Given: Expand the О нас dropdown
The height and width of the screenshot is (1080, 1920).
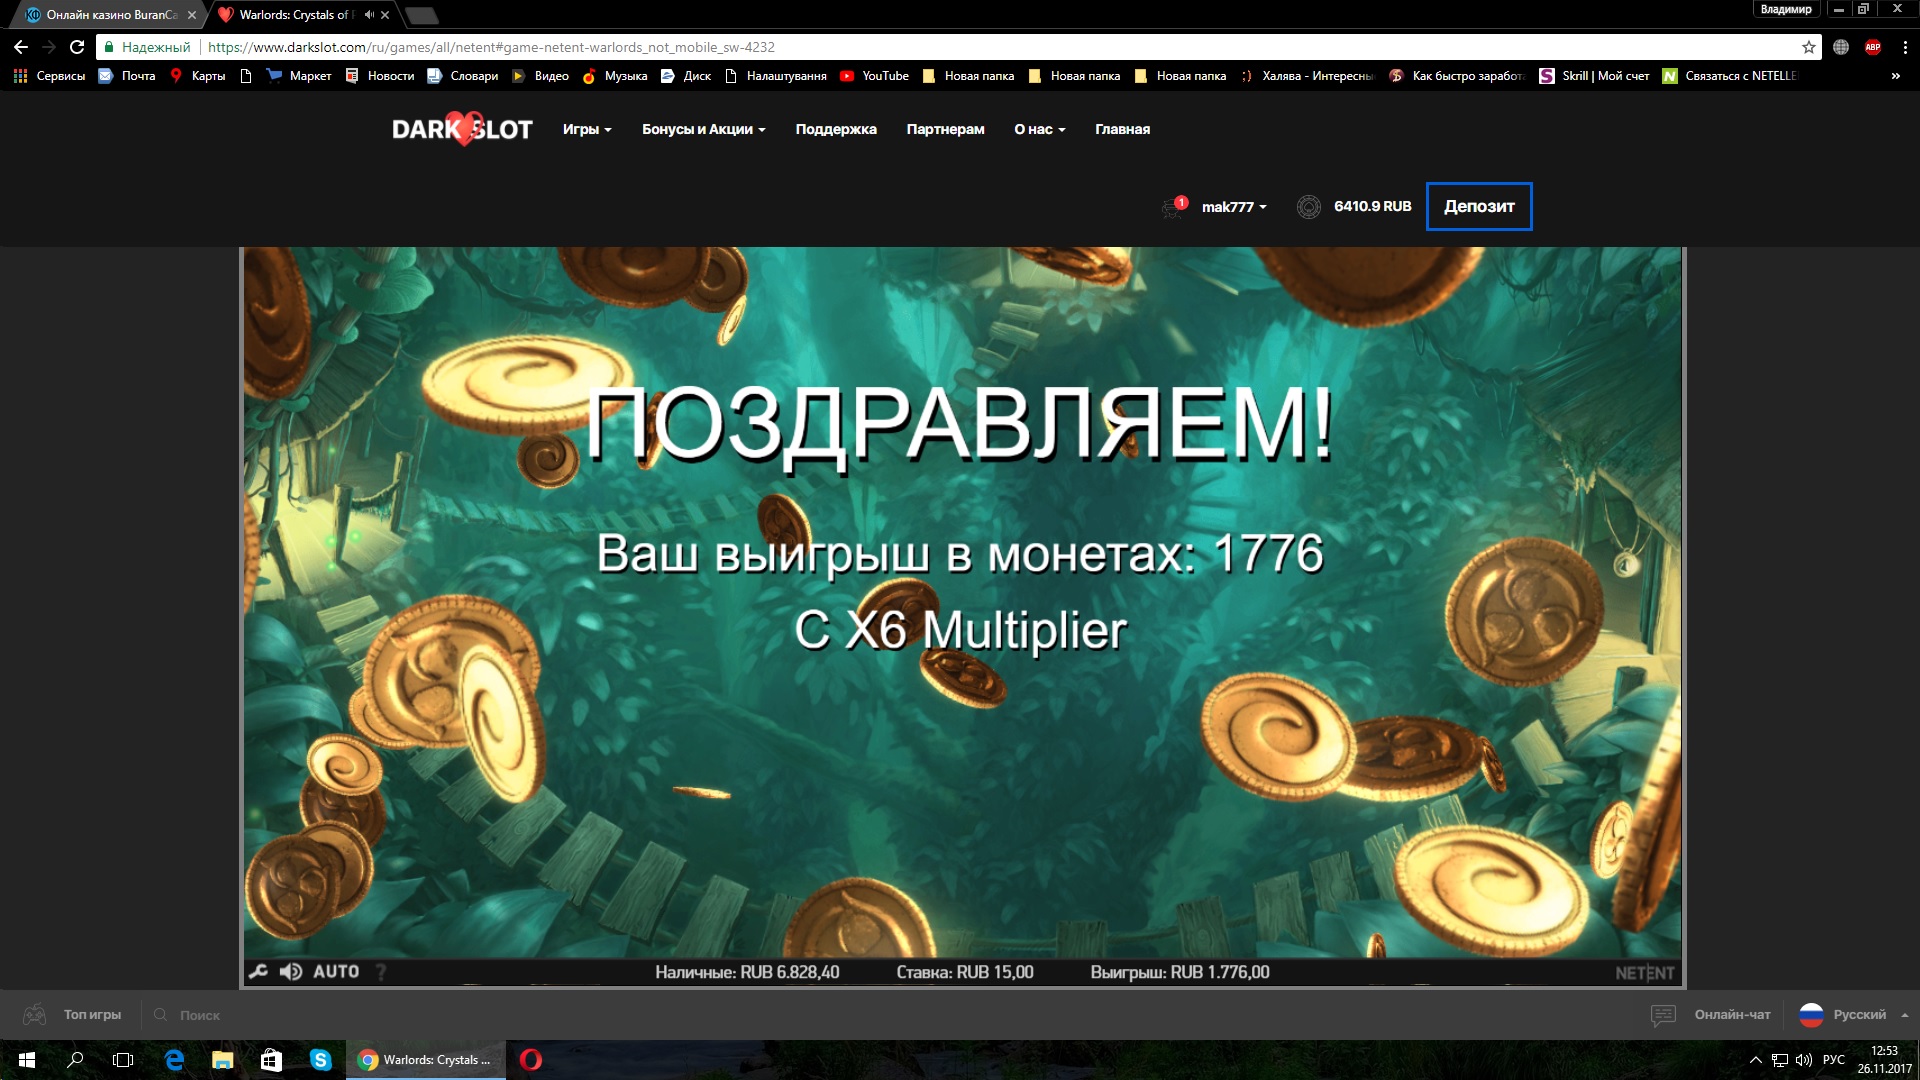Looking at the screenshot, I should point(1040,129).
